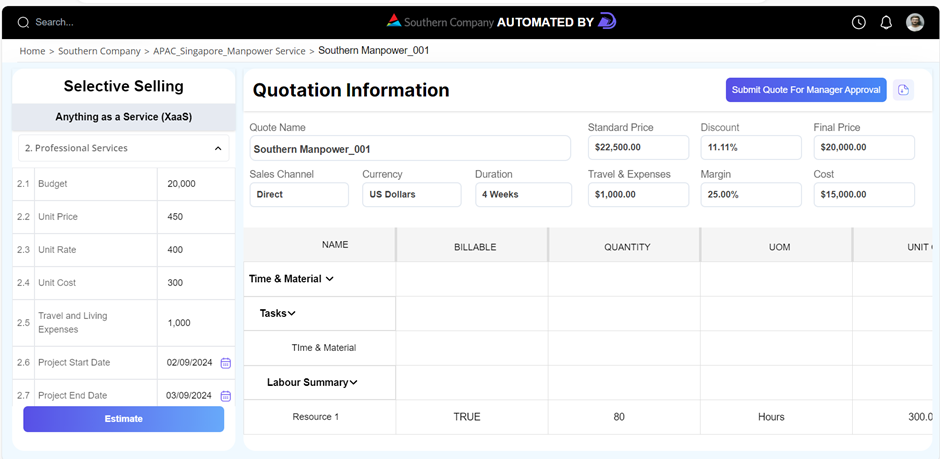Select the Anything as a Service (XaaS) tab
The image size is (940, 459).
coord(123,117)
